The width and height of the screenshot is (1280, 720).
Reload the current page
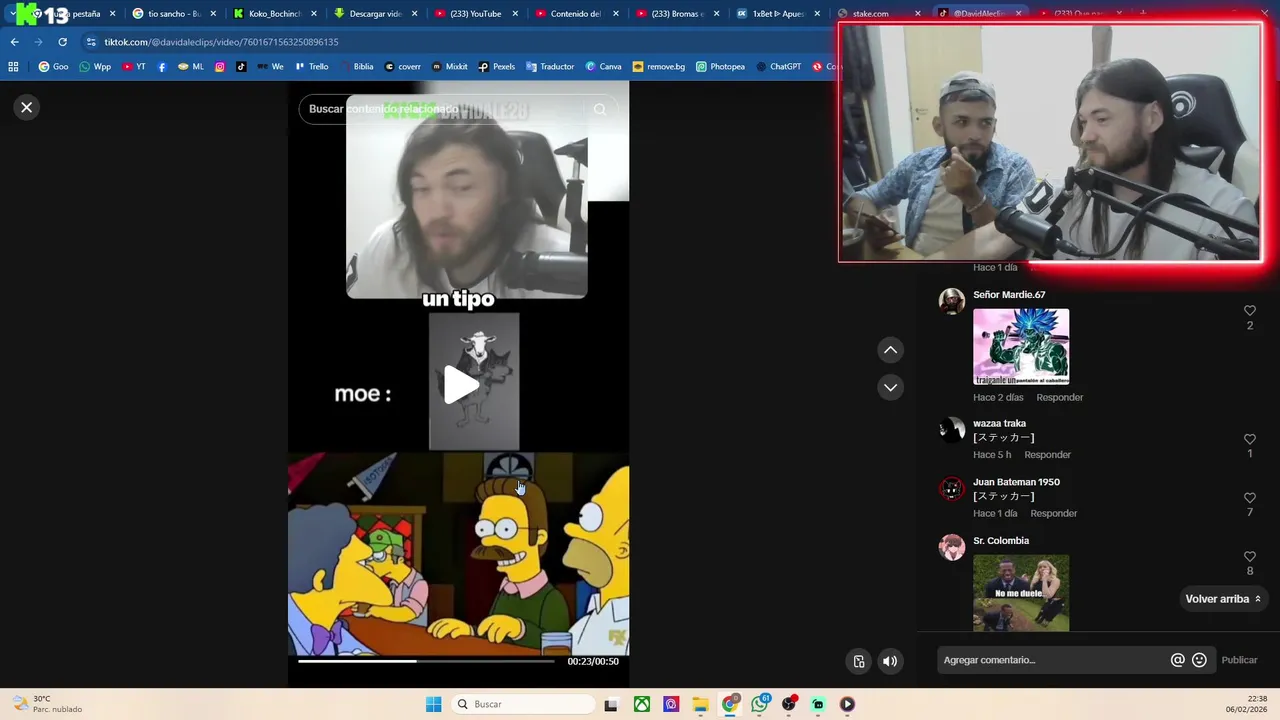62,42
